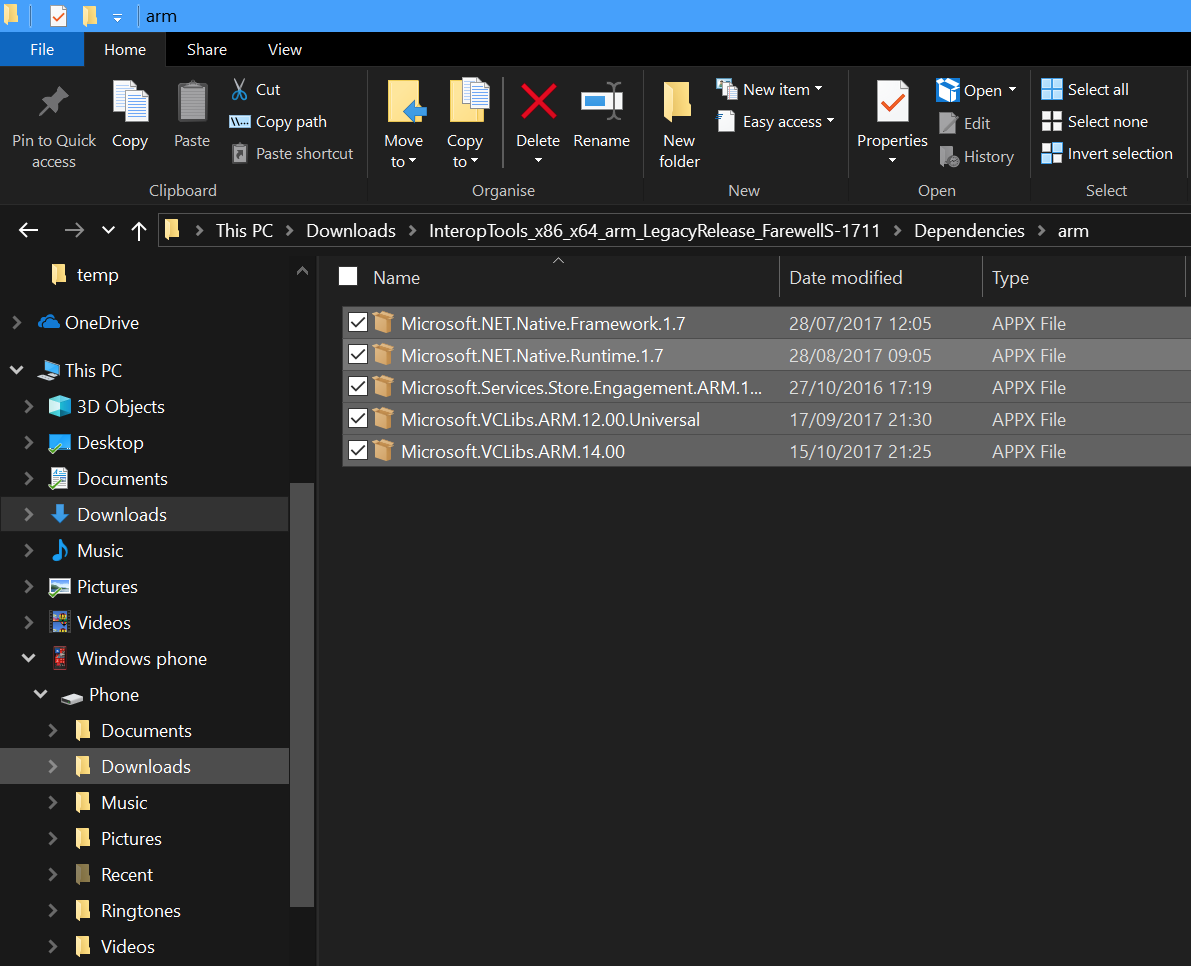Click Downloads in the address bar

pos(351,231)
